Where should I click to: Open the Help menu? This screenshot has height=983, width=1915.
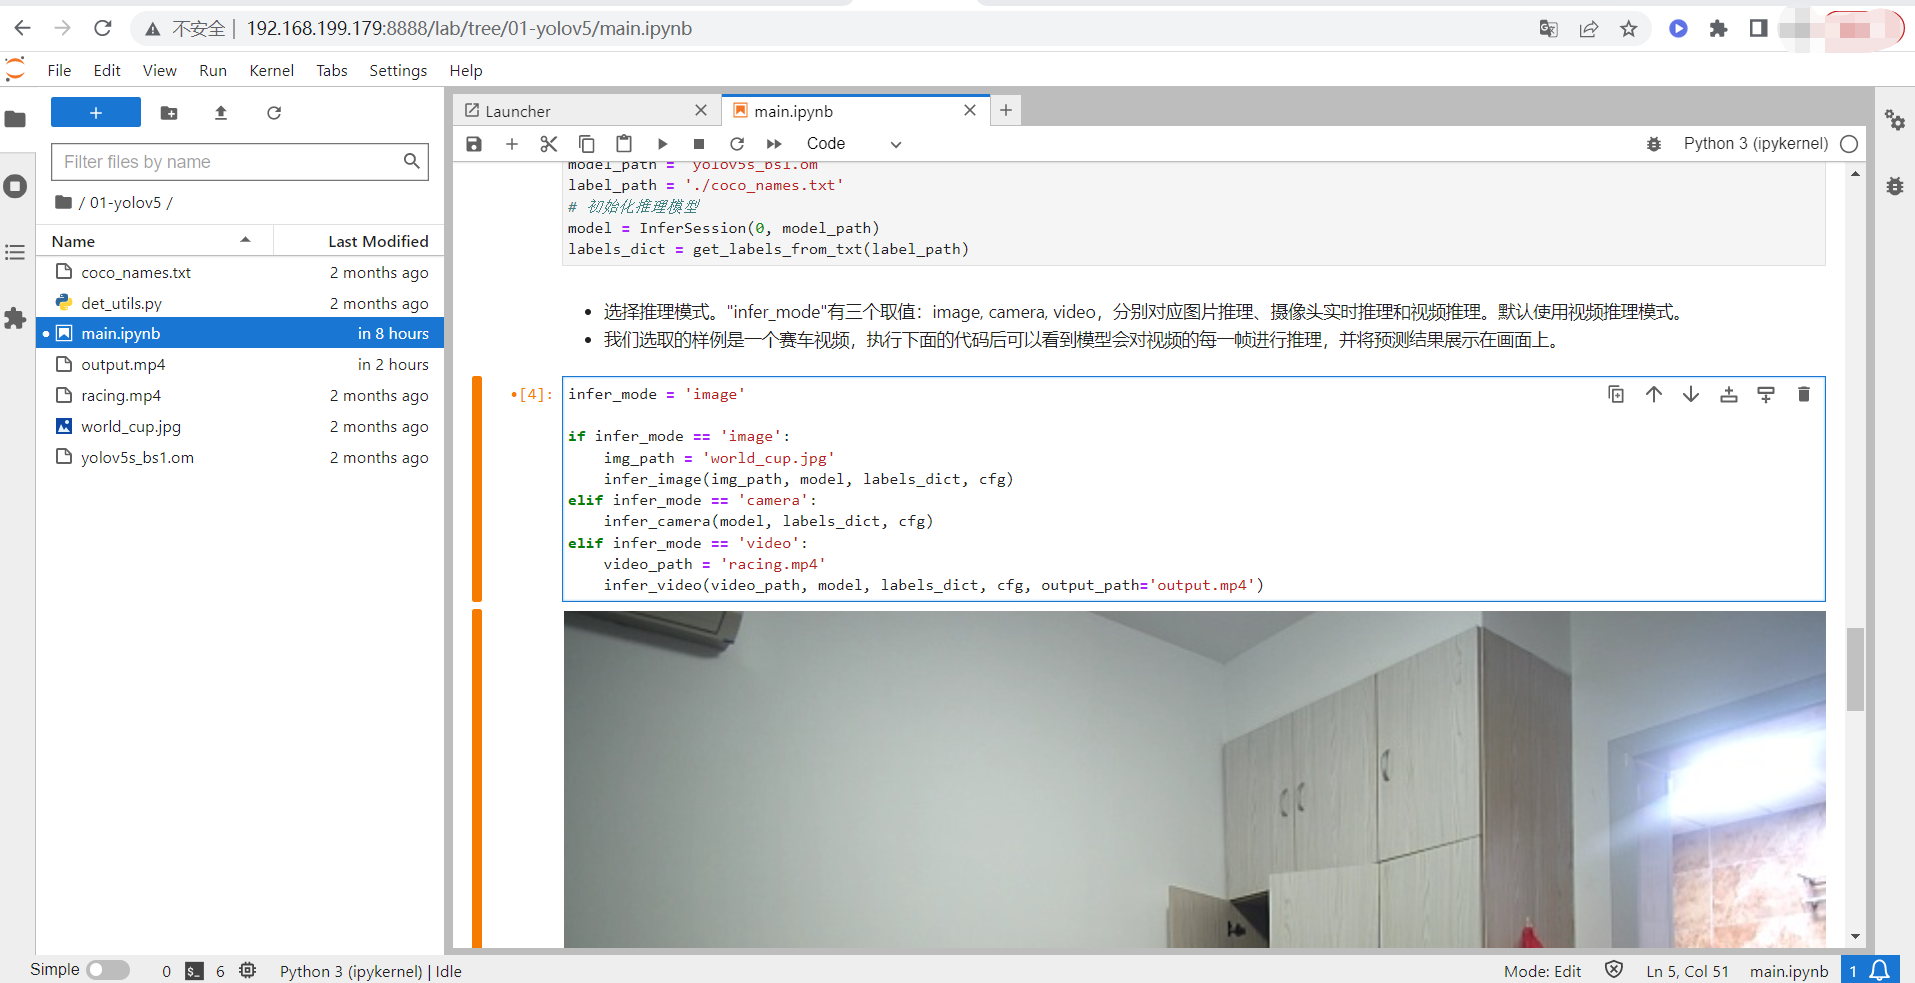click(x=466, y=70)
